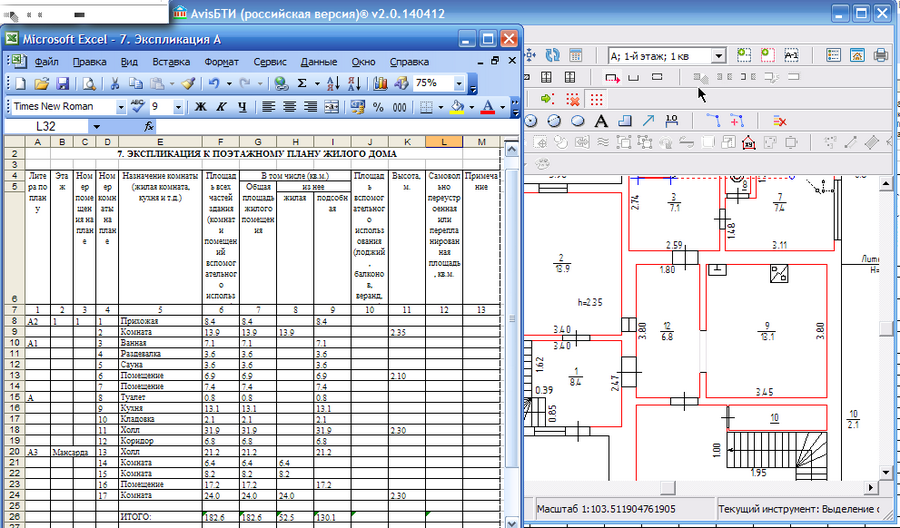Screen dimensions: 900x528
Task: Click the Format Painter brush icon
Action: [189, 84]
